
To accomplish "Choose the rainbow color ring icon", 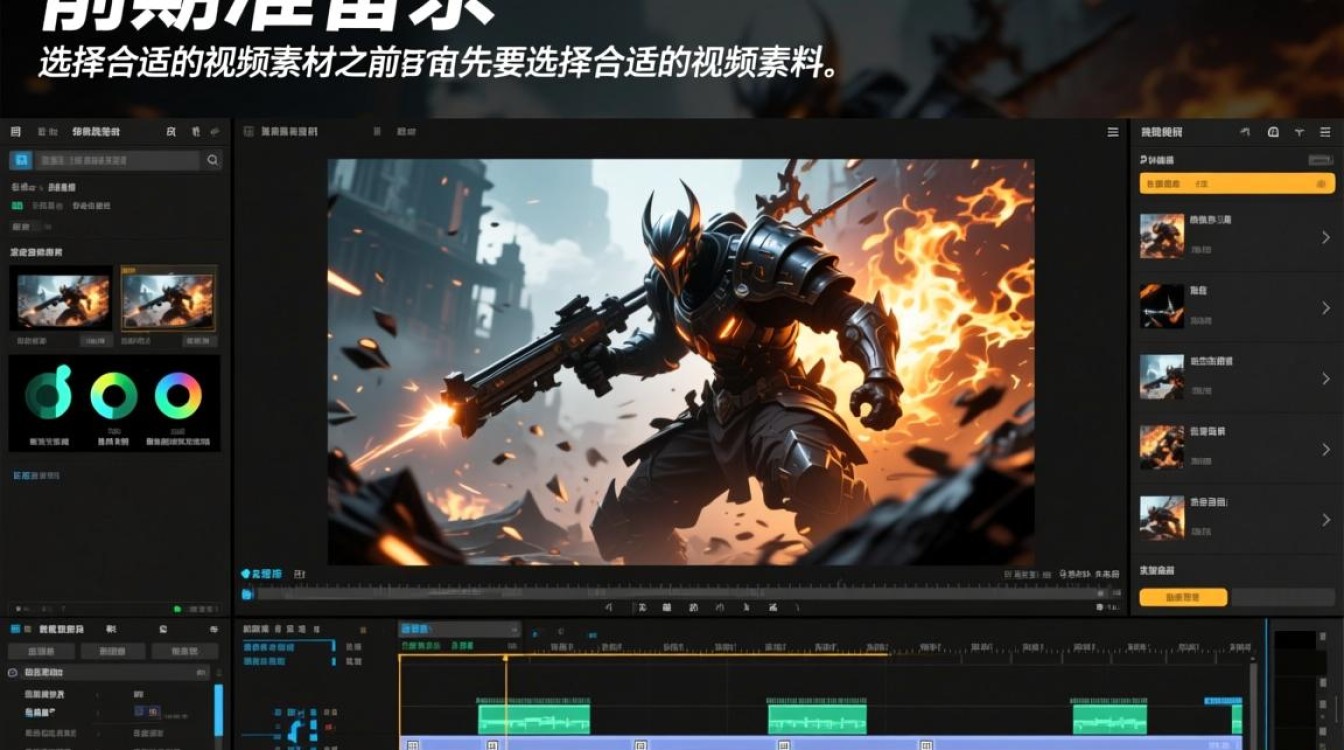I will [178, 396].
